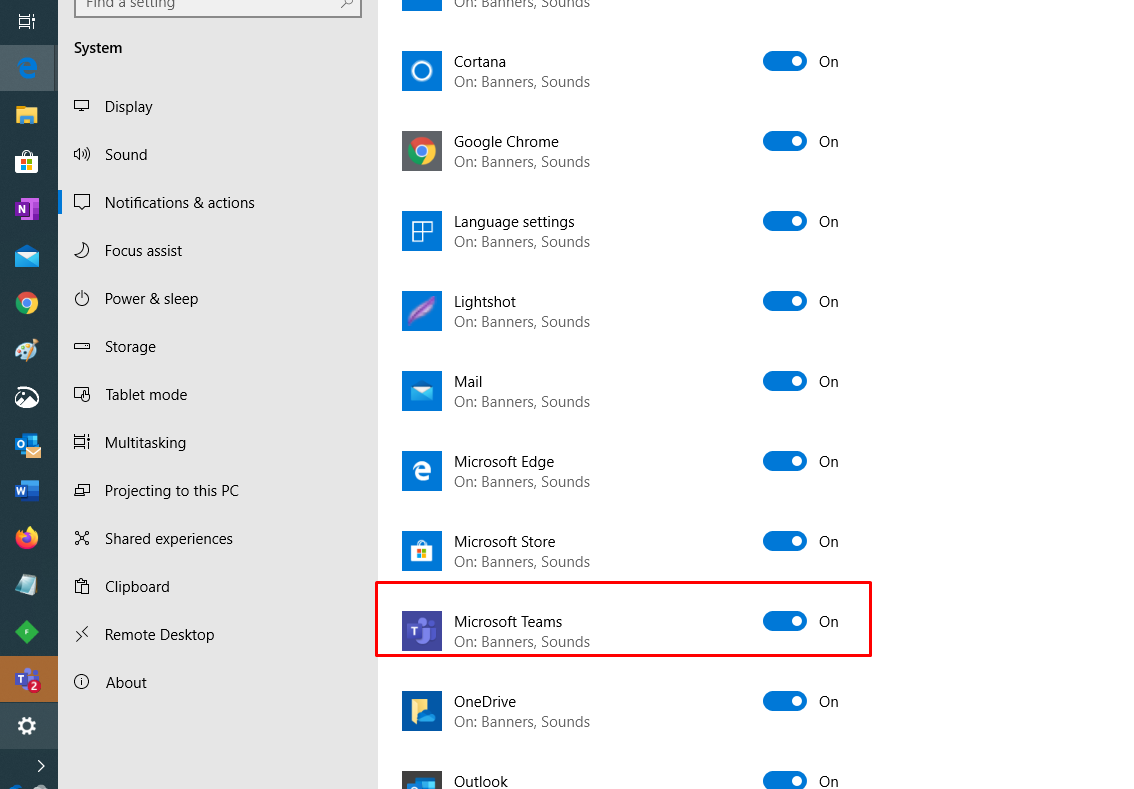The image size is (1134, 789).
Task: Disable Google Chrome notifications toggle
Action: pyautogui.click(x=785, y=142)
